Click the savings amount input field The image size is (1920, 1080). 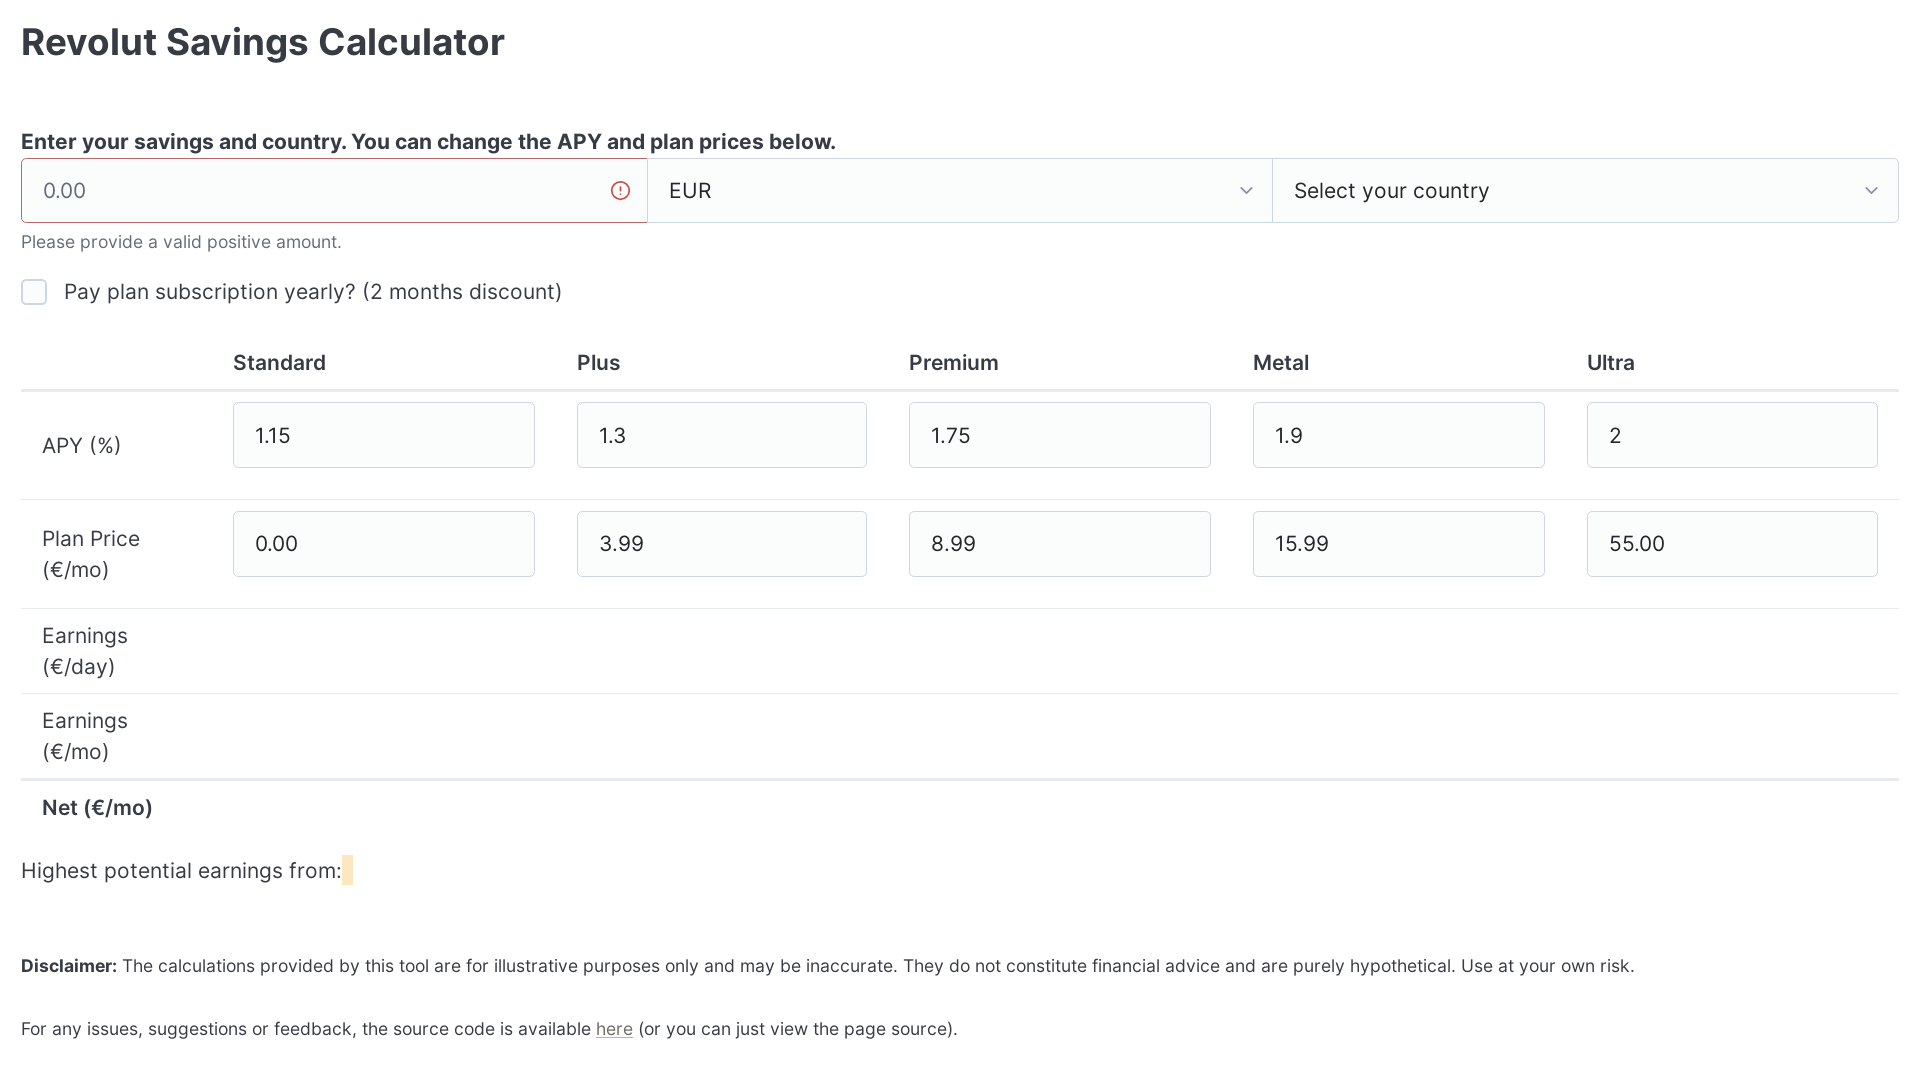pos(334,190)
